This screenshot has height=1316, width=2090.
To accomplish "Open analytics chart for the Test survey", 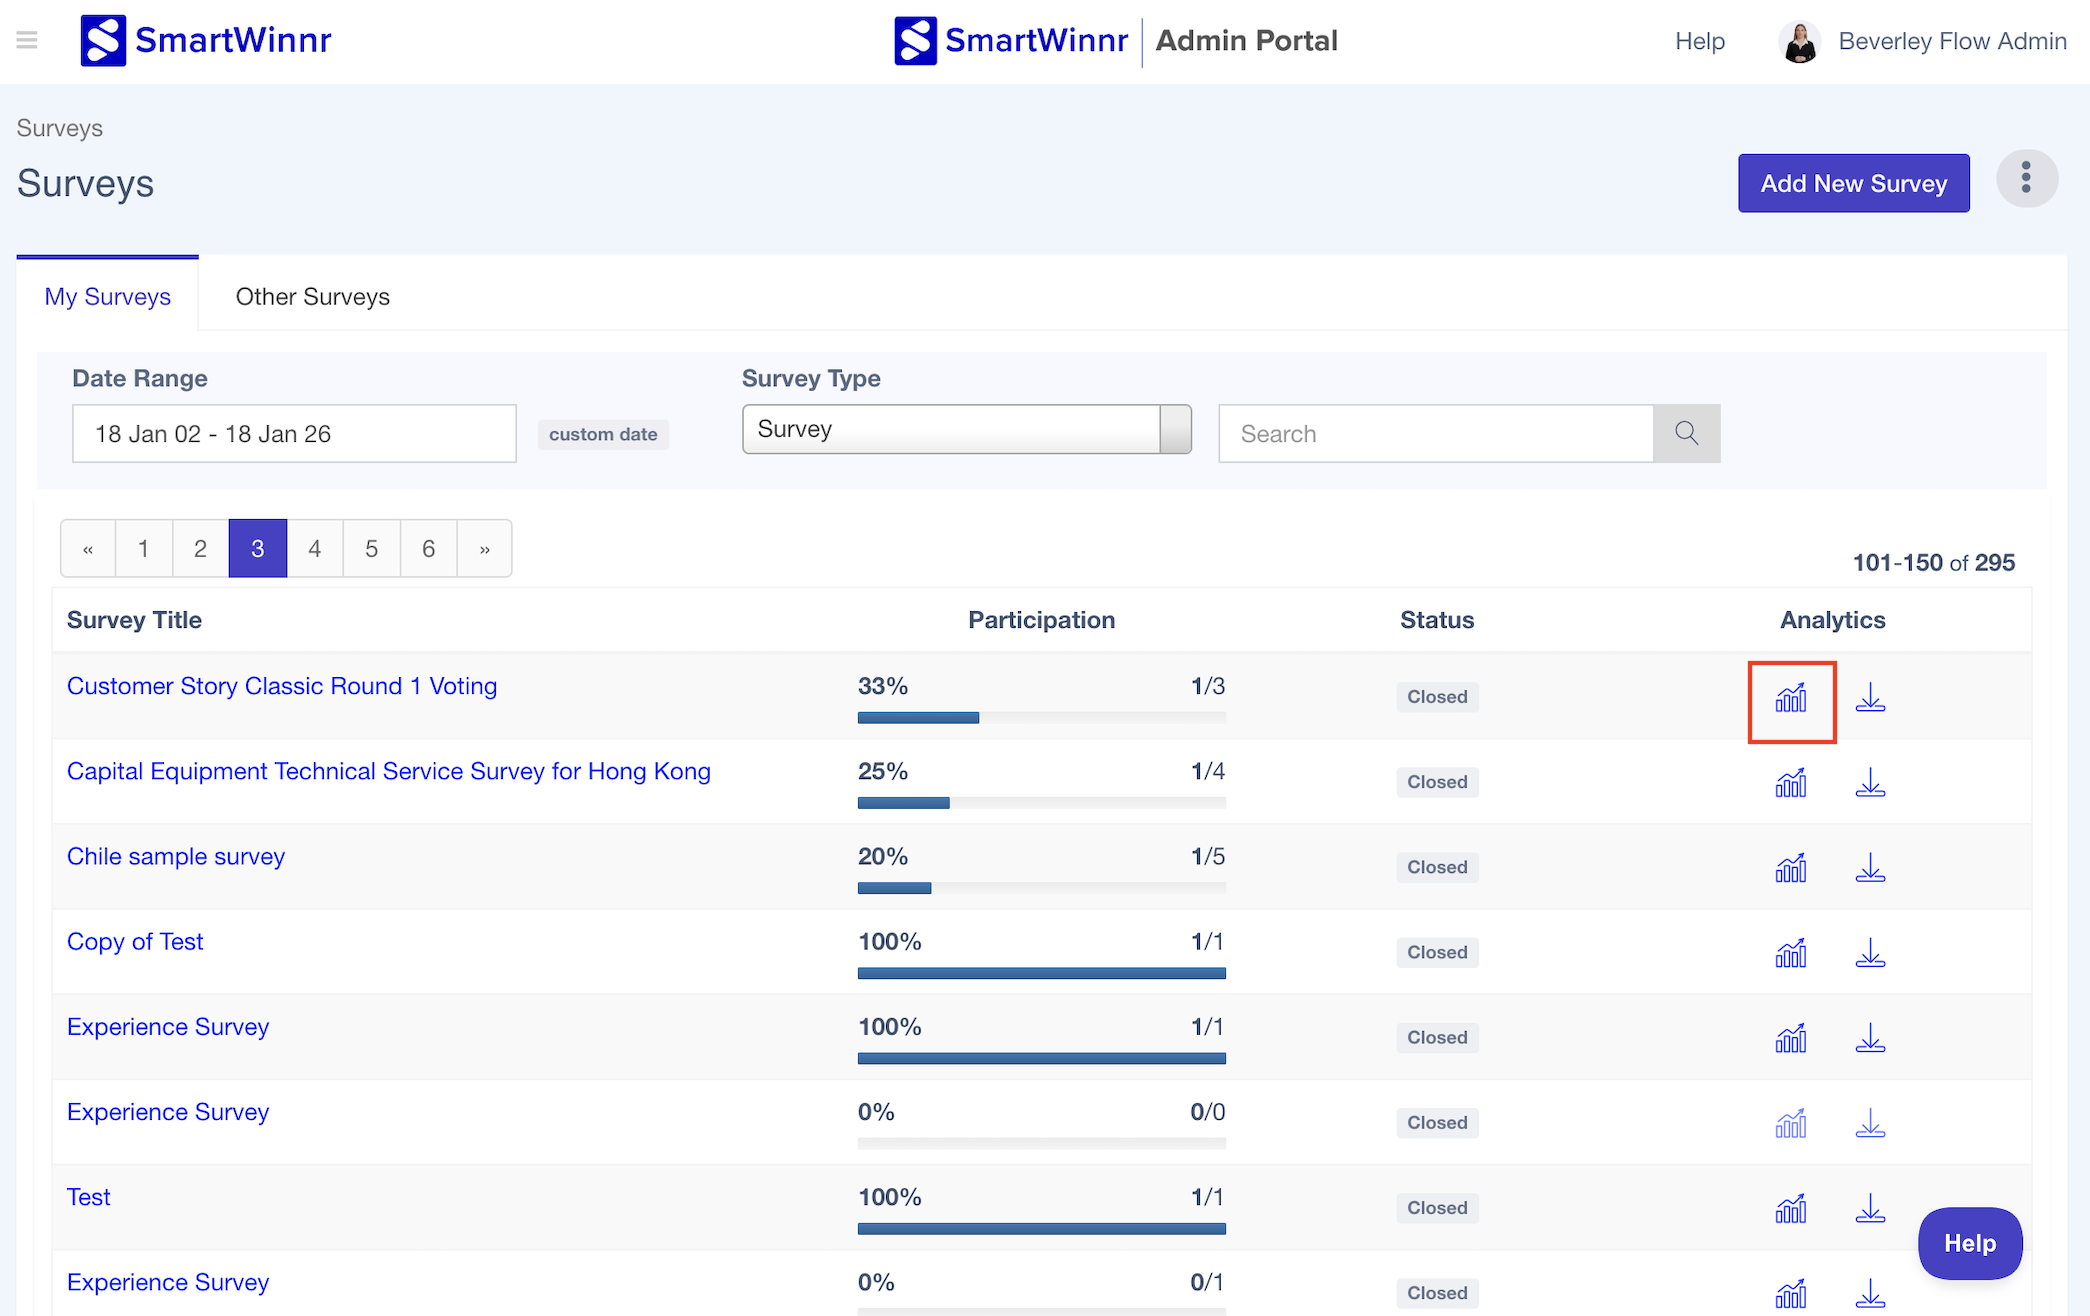I will tap(1791, 1208).
